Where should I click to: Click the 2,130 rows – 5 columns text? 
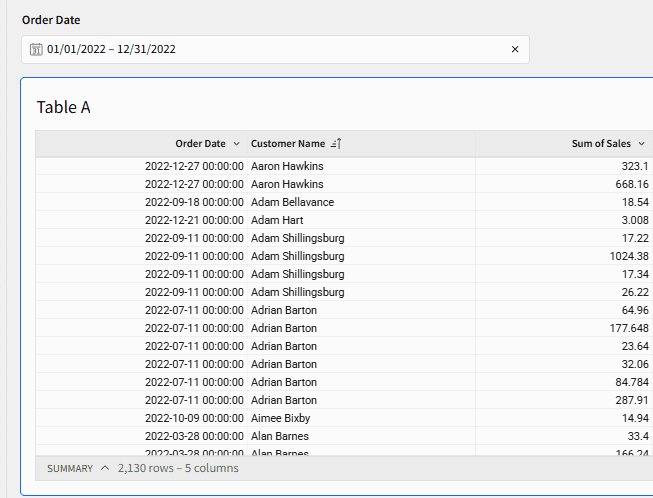coord(178,468)
